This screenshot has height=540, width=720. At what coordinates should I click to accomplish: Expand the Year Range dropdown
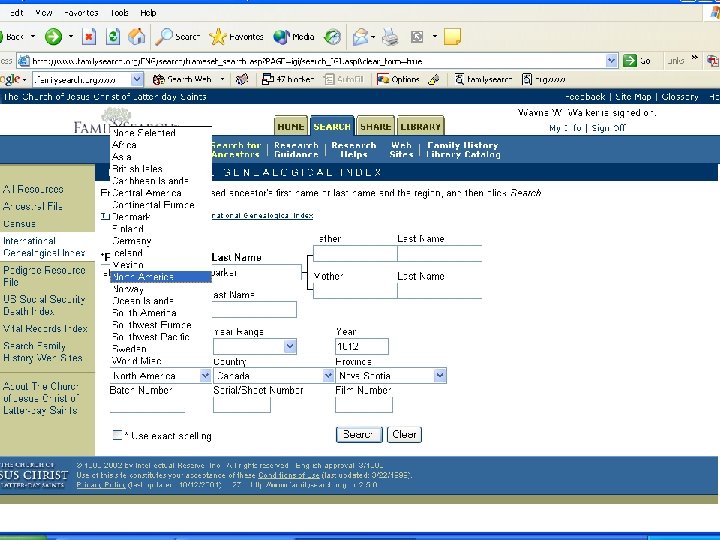(x=290, y=346)
